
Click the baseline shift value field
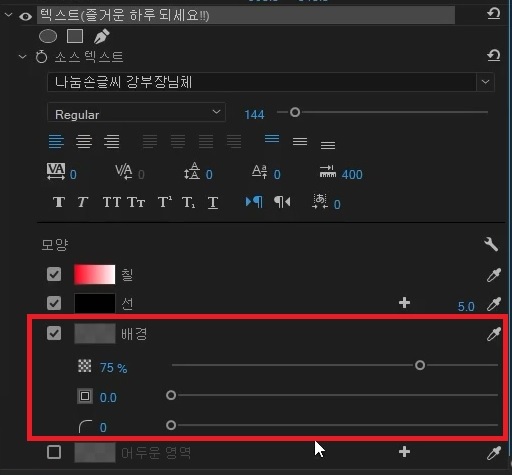point(277,175)
